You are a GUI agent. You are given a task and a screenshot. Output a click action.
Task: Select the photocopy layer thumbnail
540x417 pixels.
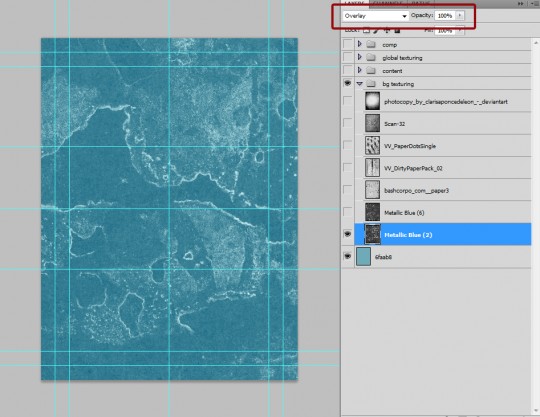(372, 101)
